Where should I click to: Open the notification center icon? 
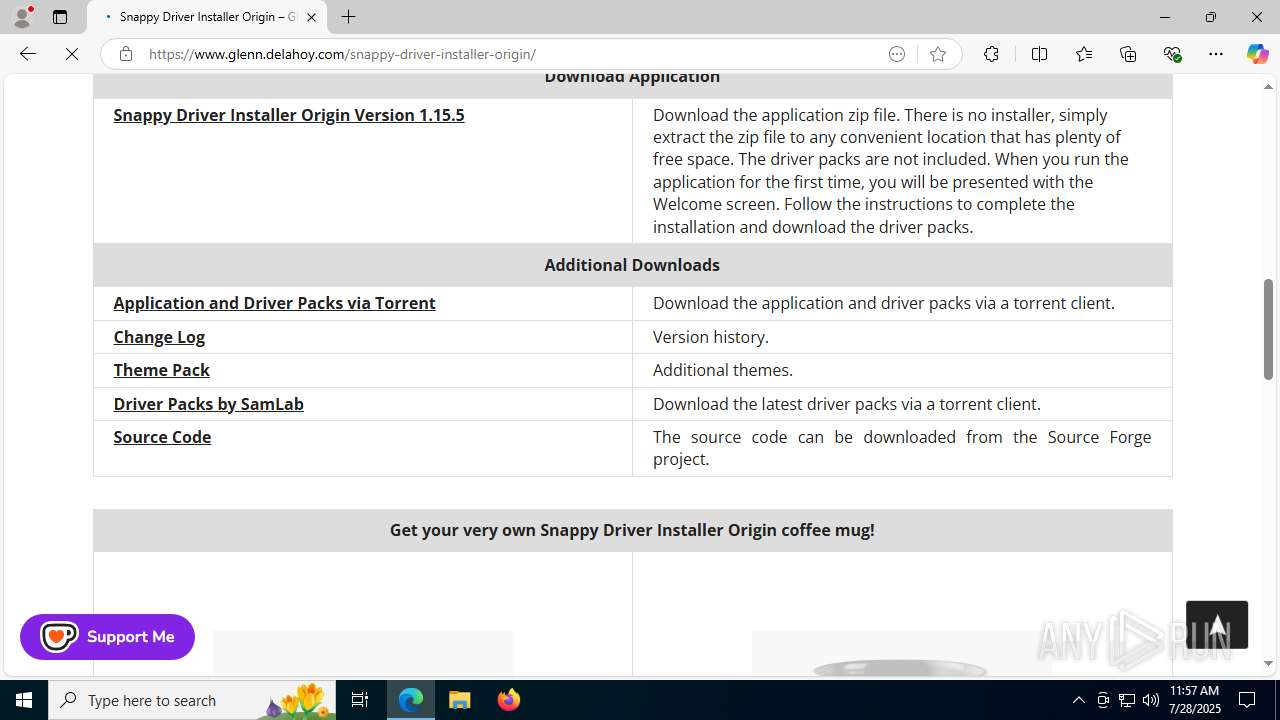point(1248,700)
